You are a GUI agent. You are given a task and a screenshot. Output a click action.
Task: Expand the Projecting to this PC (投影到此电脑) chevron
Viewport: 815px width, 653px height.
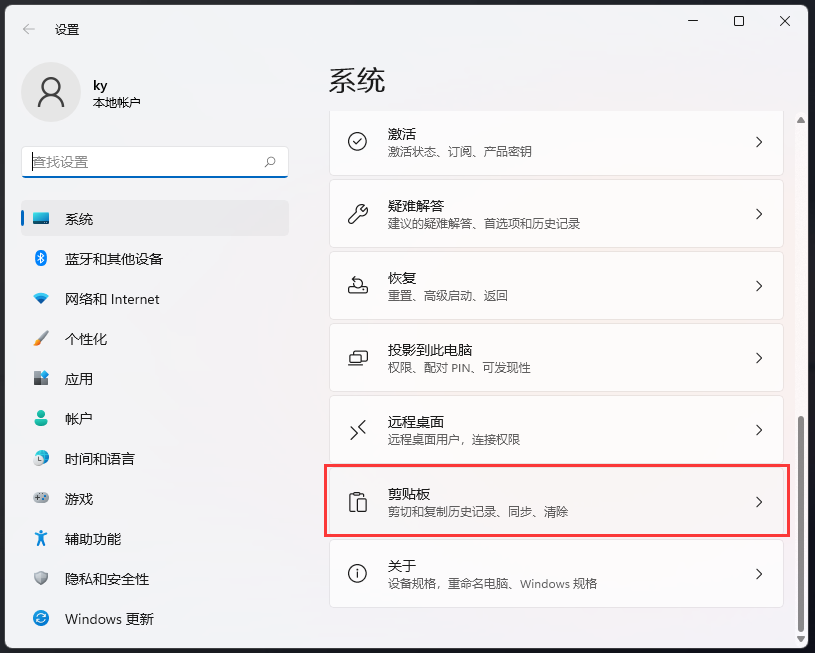click(760, 357)
